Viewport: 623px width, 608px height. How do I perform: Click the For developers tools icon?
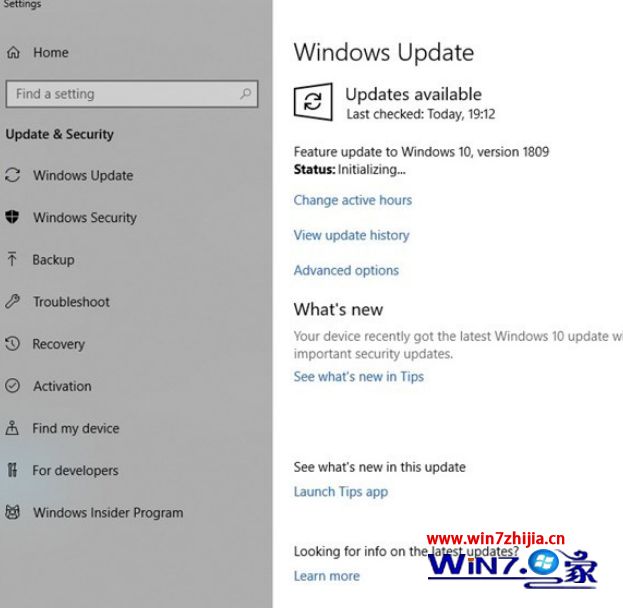(12, 470)
